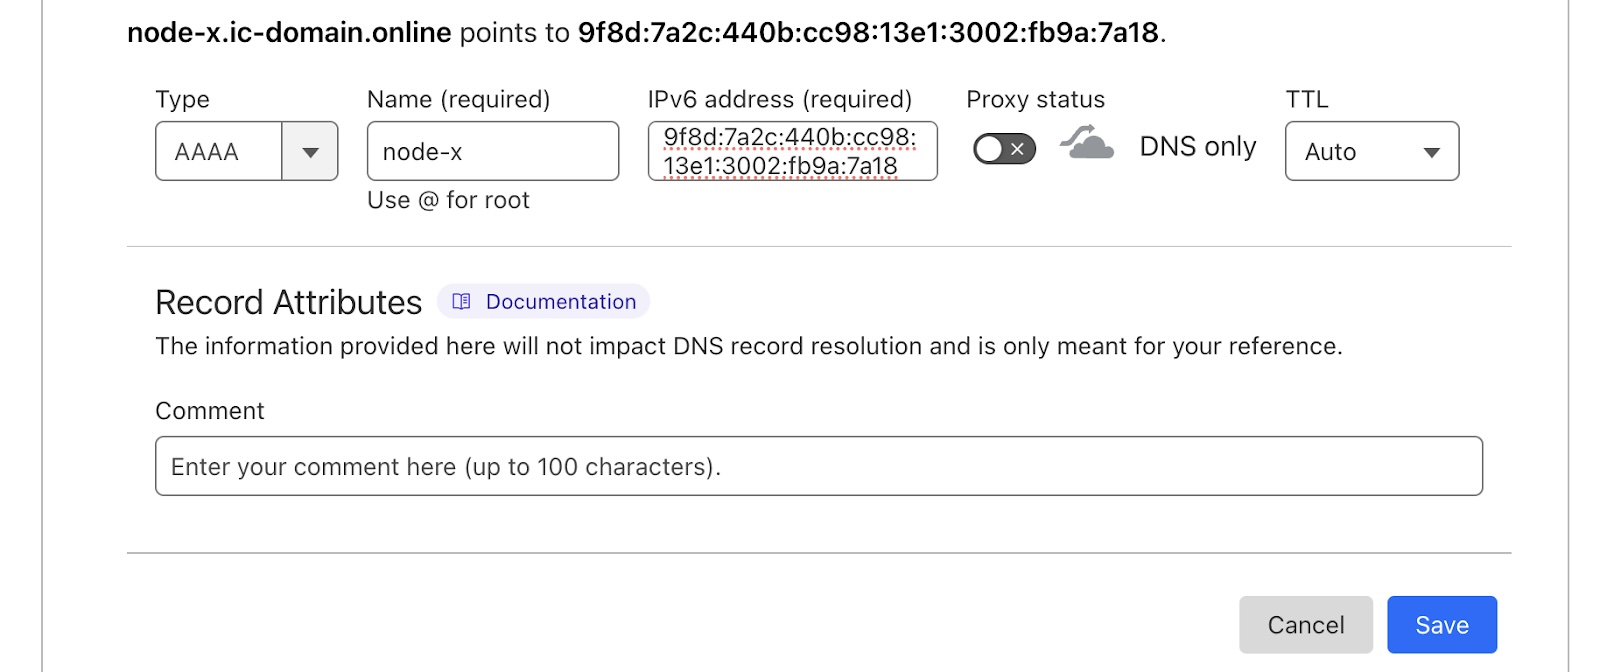The height and width of the screenshot is (672, 1600).
Task: Click the node-x.ic-domain.online hostname in summary
Action: [x=289, y=33]
